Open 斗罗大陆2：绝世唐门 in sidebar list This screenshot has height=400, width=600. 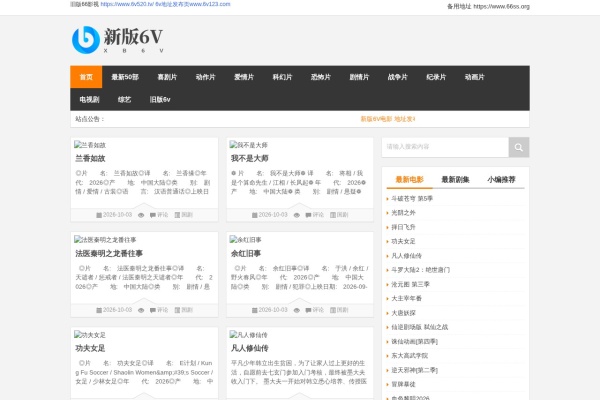coord(421,270)
